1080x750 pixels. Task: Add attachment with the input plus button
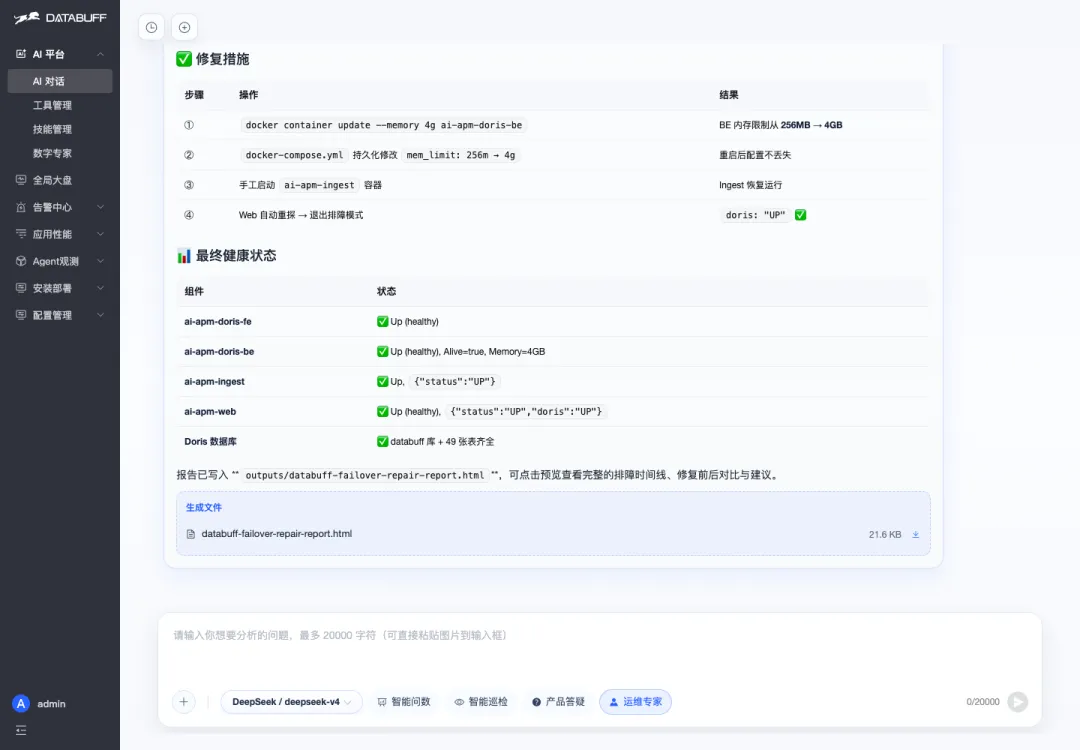click(x=184, y=702)
